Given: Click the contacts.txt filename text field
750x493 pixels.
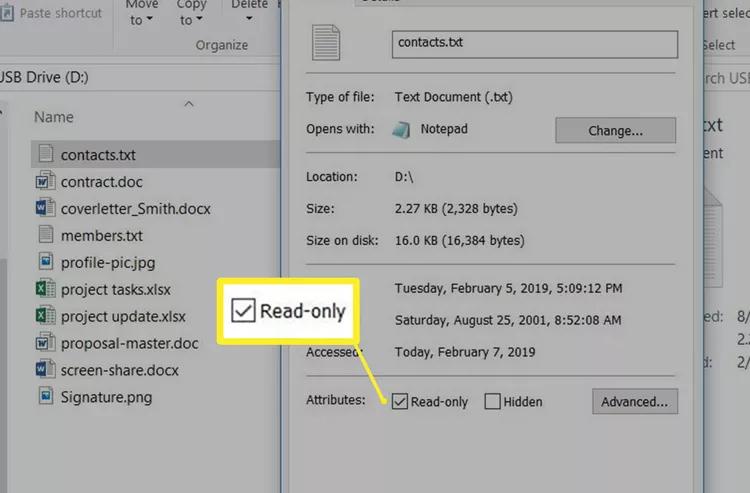Looking at the screenshot, I should (x=535, y=44).
